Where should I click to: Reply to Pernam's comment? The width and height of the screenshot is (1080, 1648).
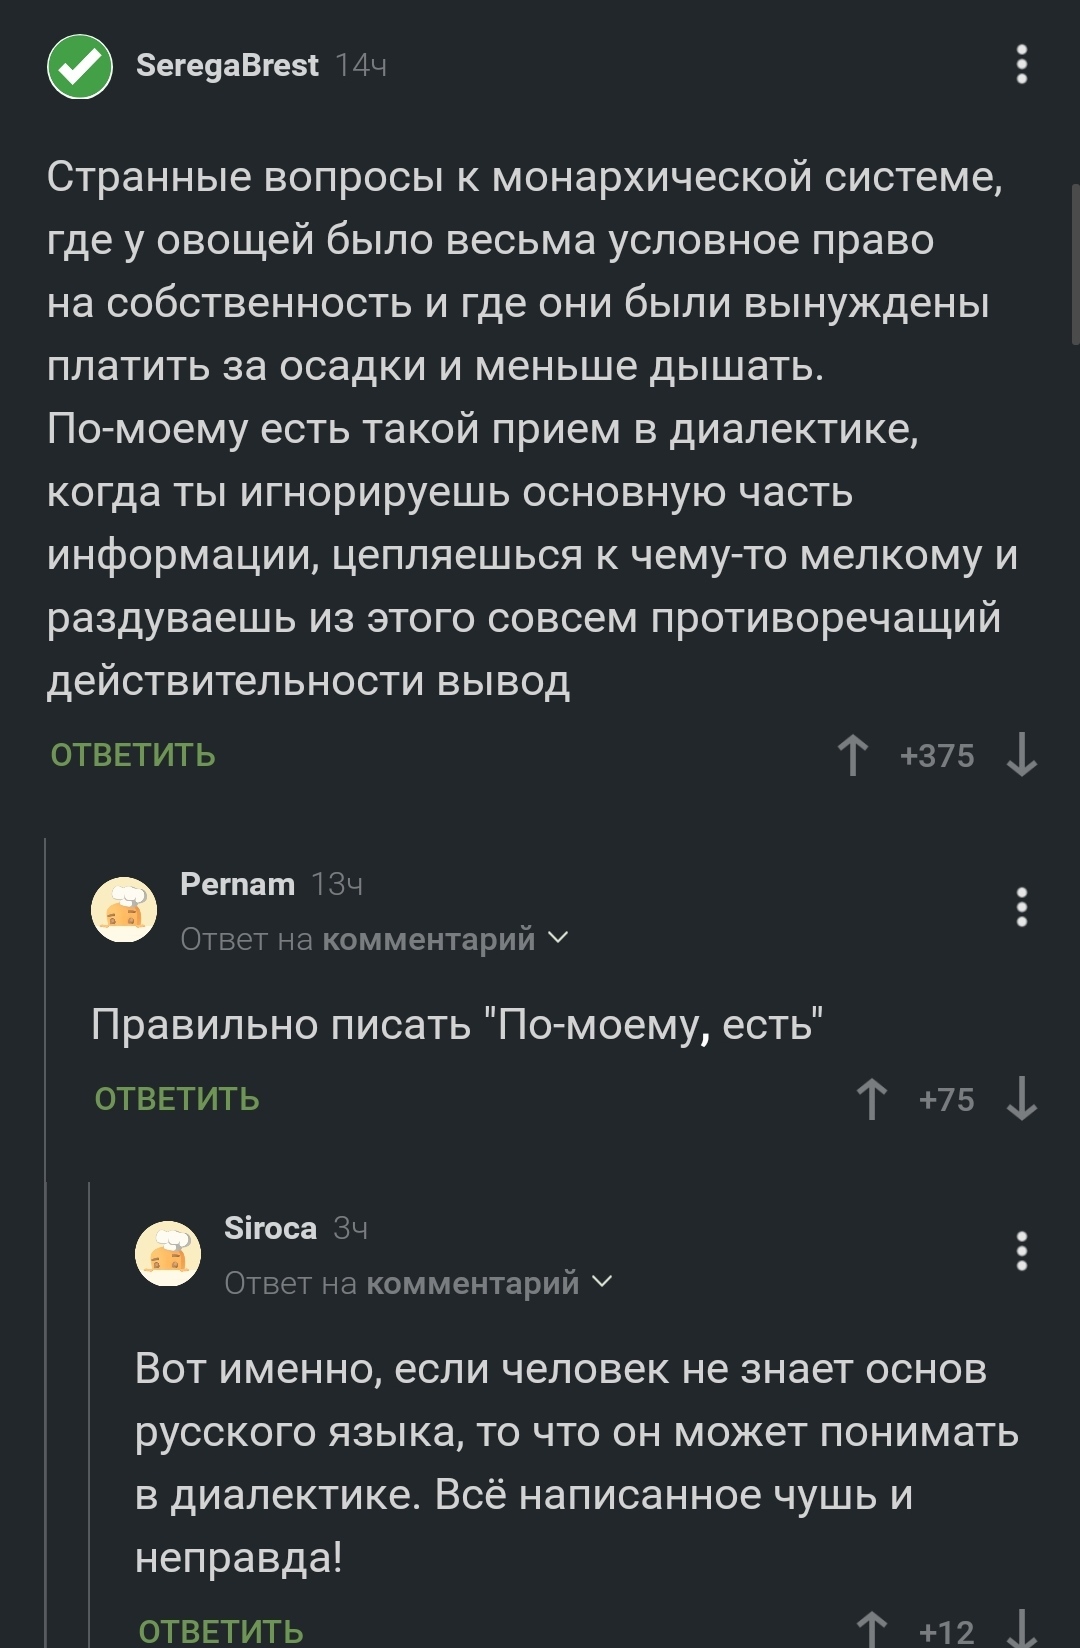point(177,1099)
